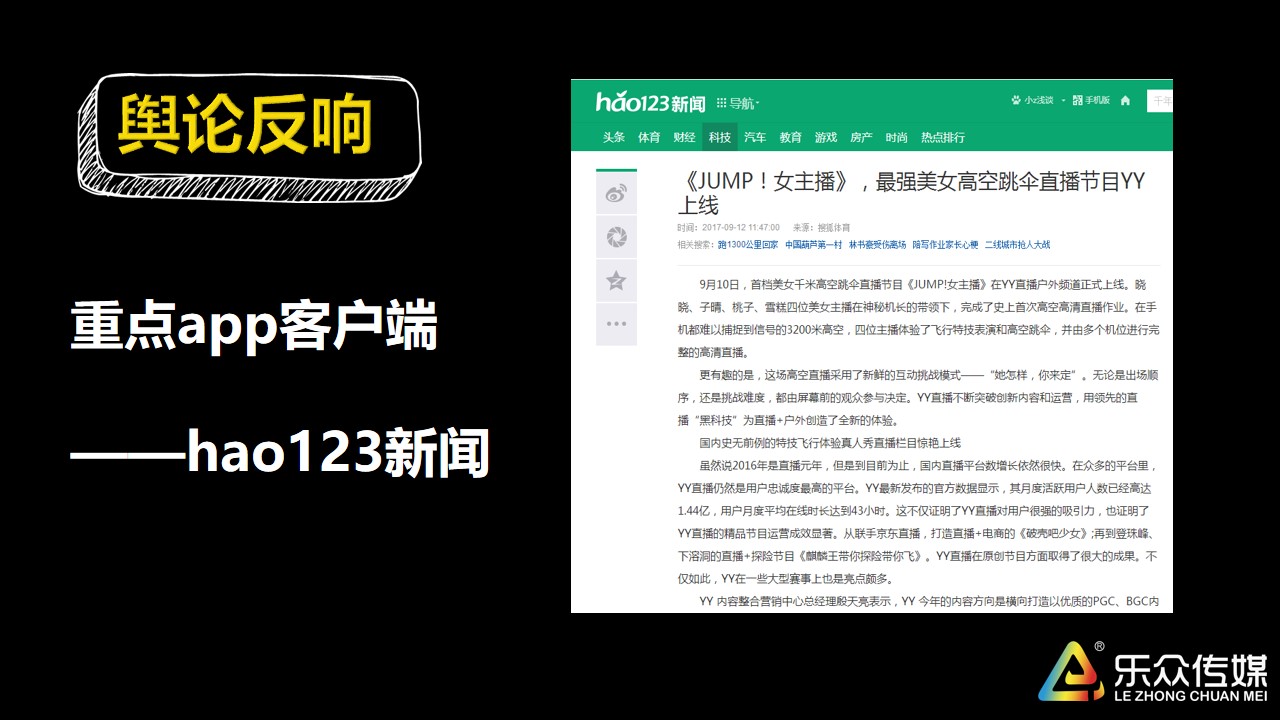1280x720 pixels.
Task: Go to homepage via the house icon
Action: (1125, 101)
